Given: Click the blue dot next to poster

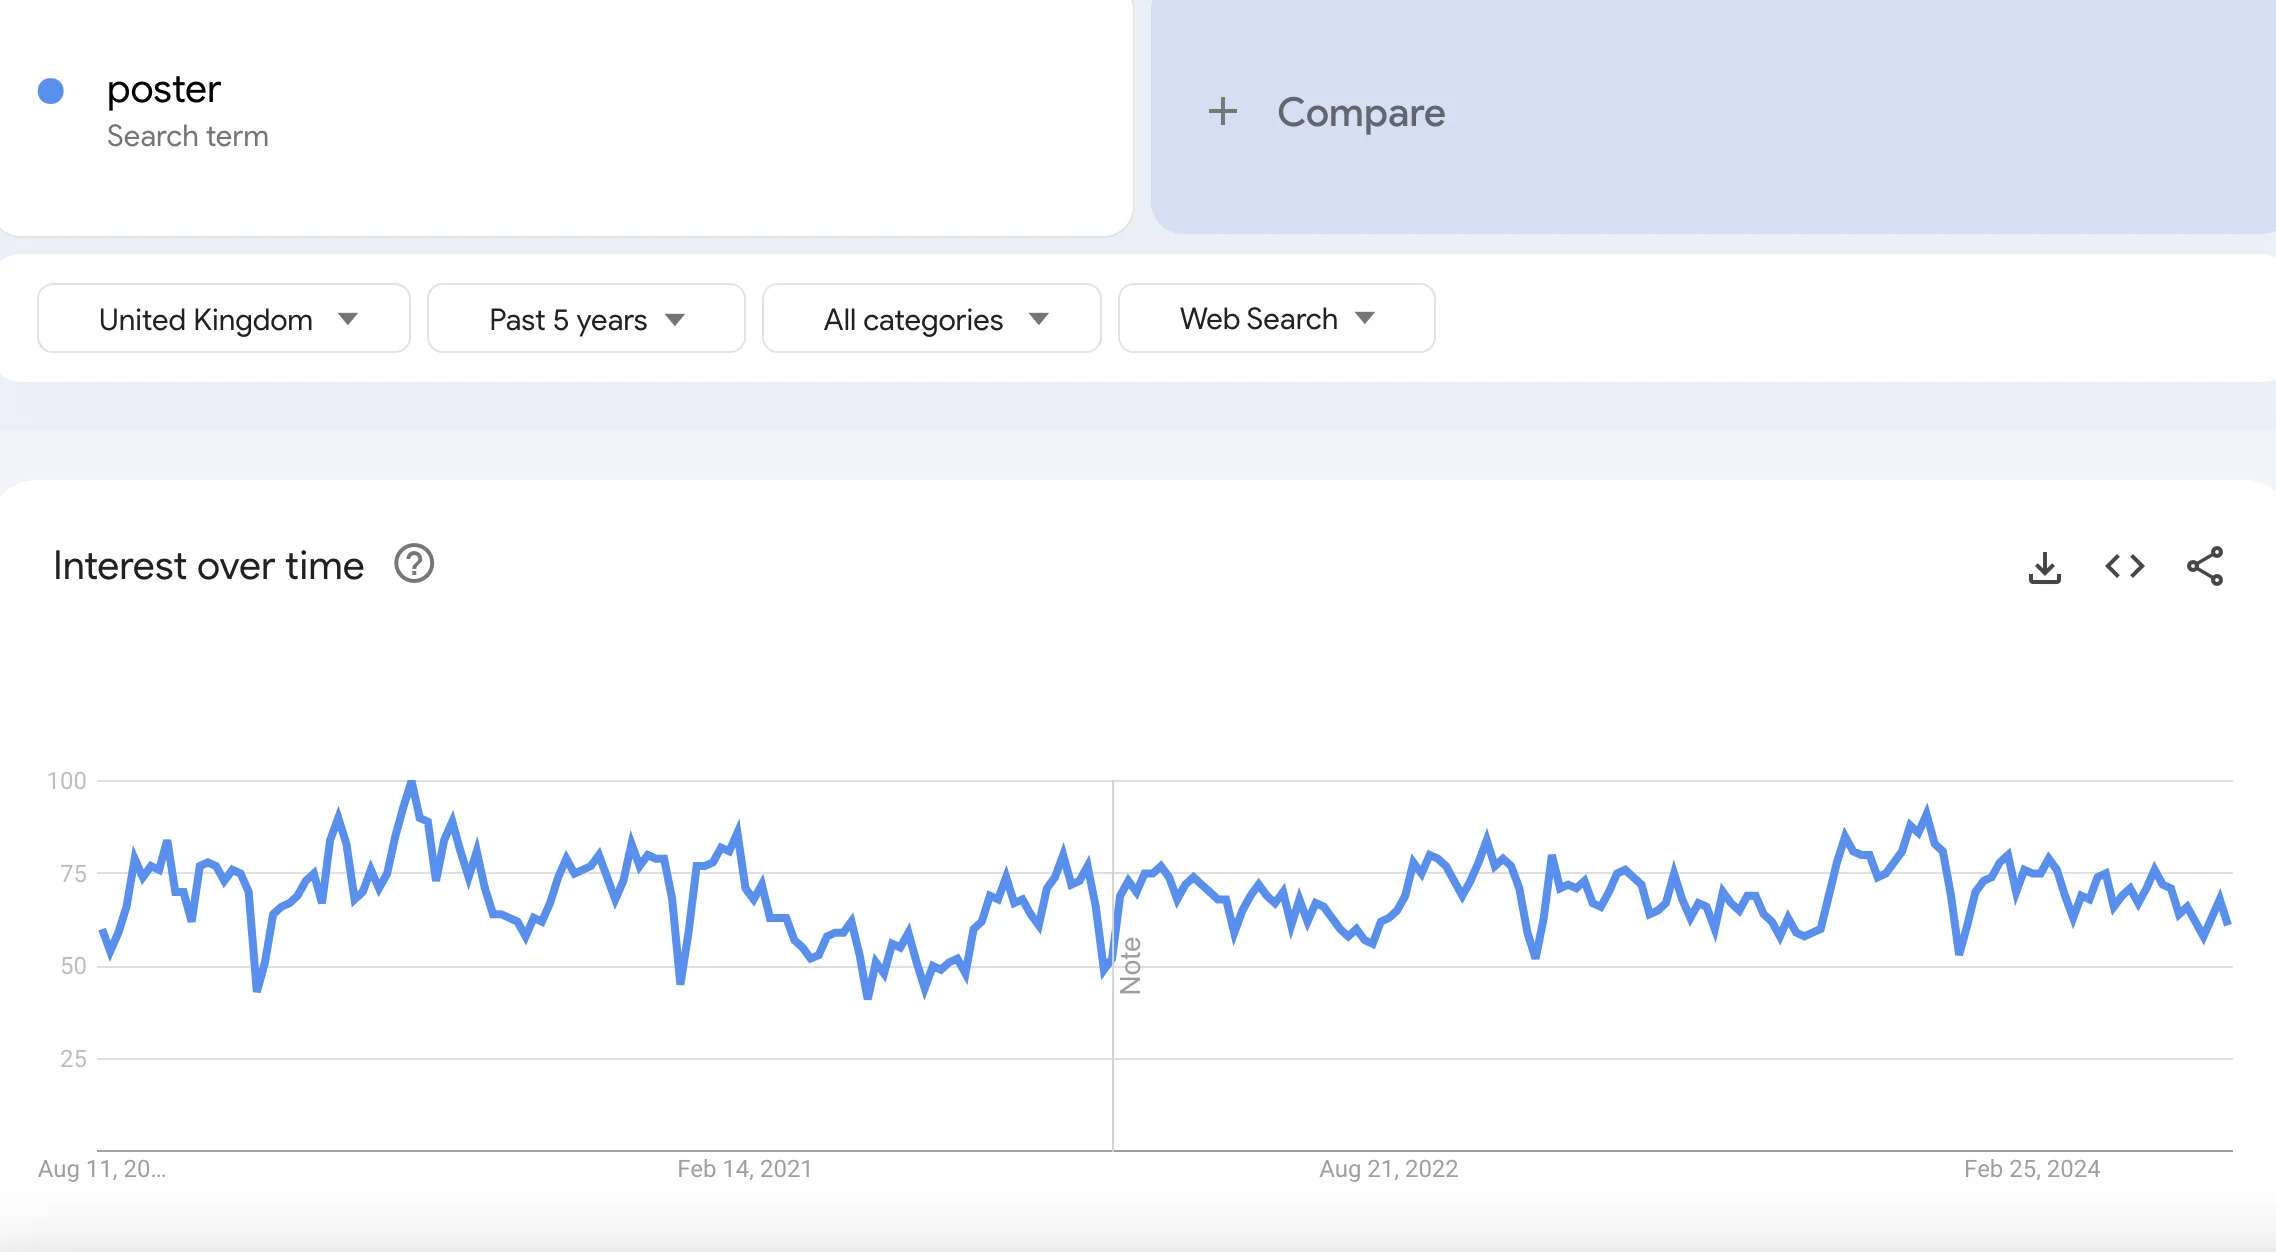Looking at the screenshot, I should coord(51,91).
